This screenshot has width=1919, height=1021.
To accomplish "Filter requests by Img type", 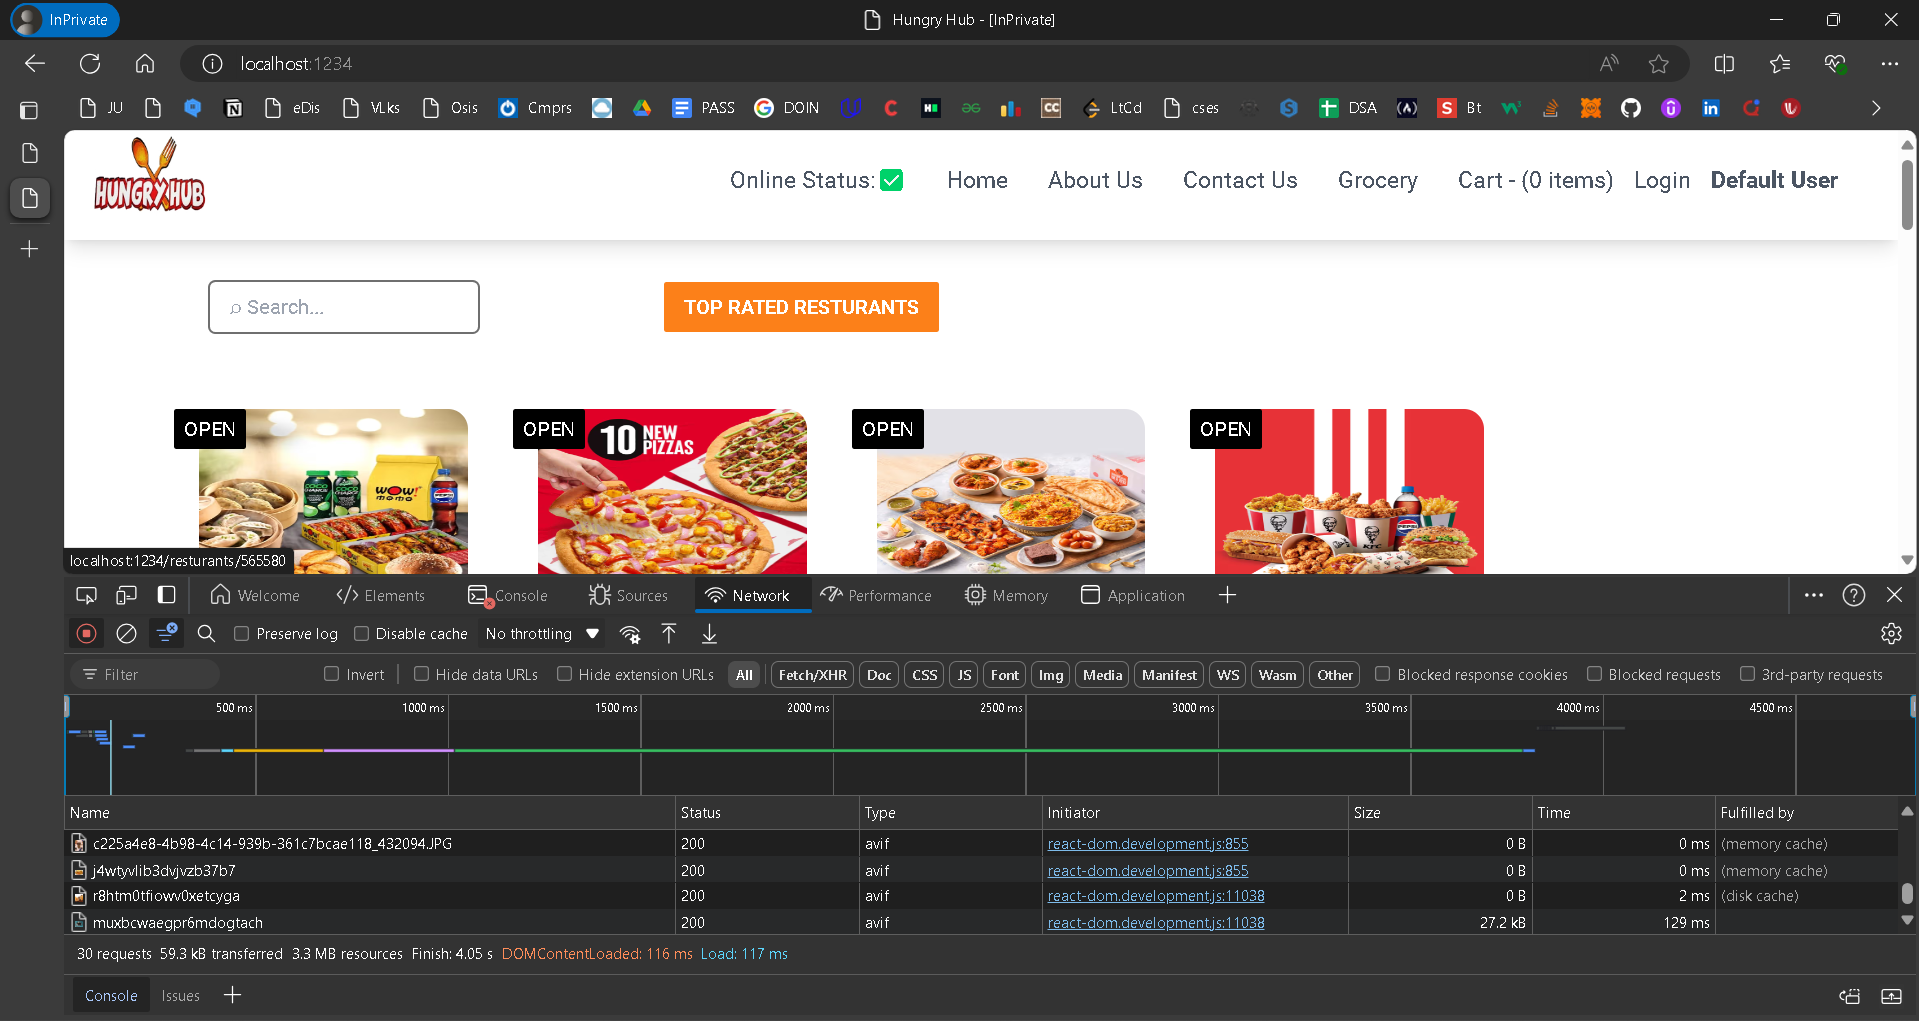I will pyautogui.click(x=1051, y=675).
